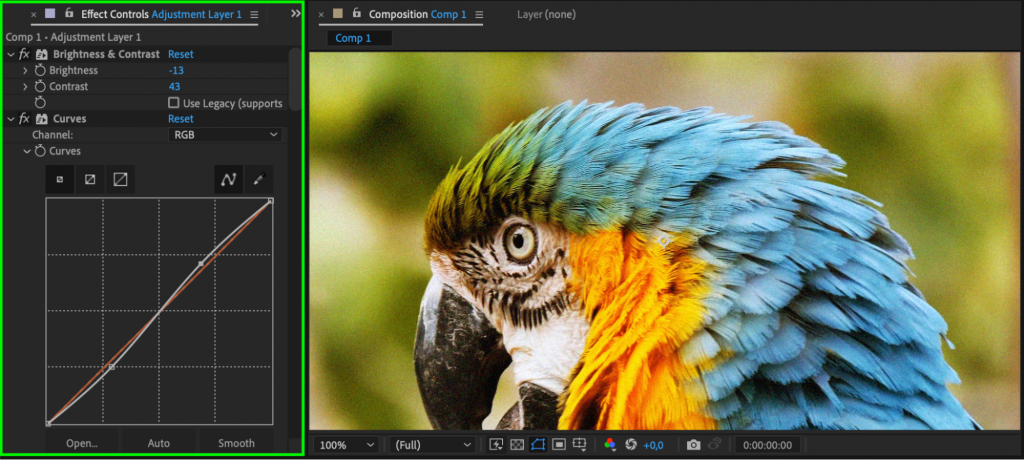Open the Channel RGB dropdown
Screen dimensions: 1024x460
click(225, 134)
